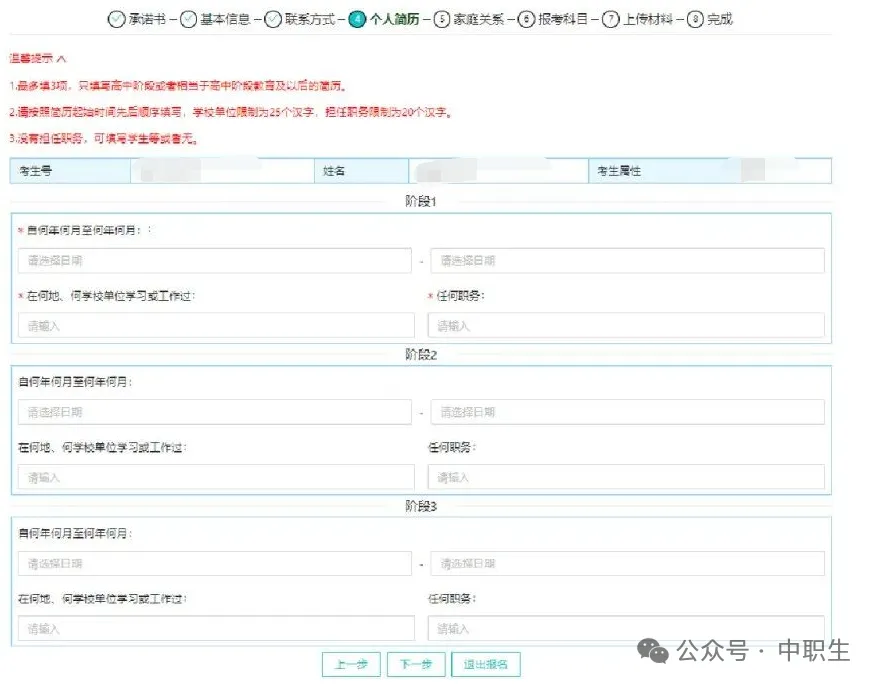Image resolution: width=878 pixels, height=685 pixels.
Task: Select the 上传材料 step label
Action: (648, 20)
